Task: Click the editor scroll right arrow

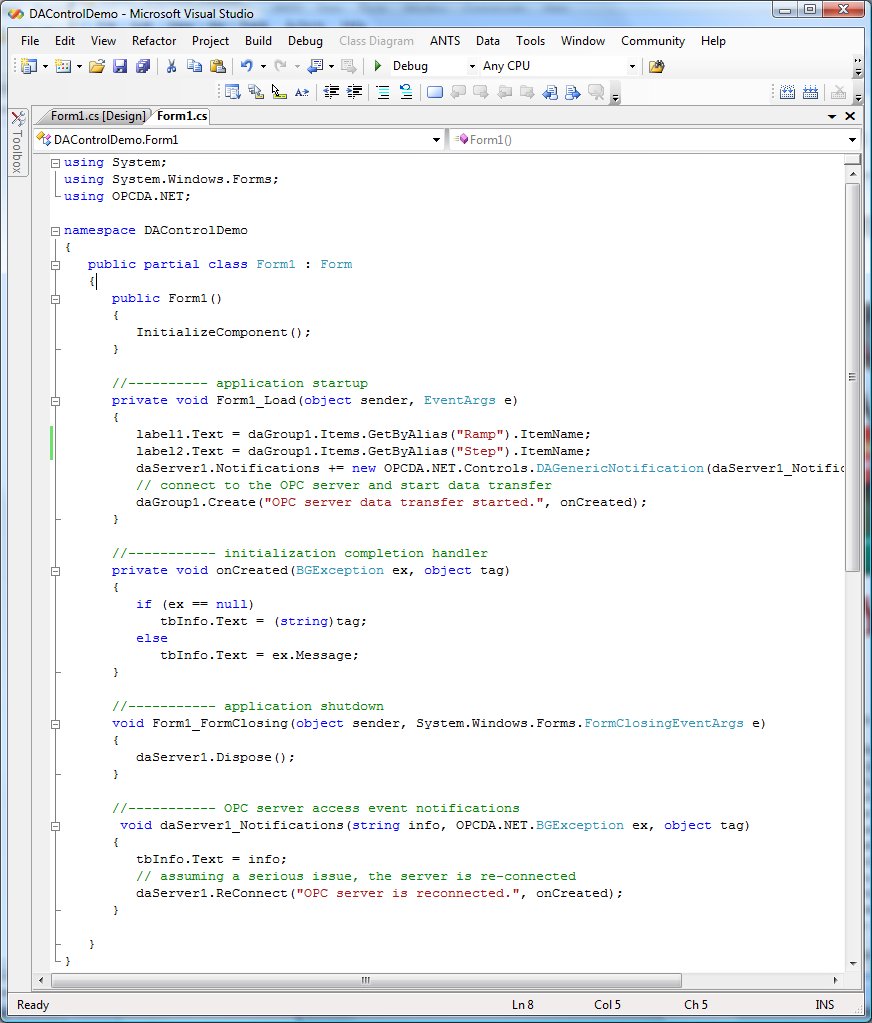Action: click(835, 980)
